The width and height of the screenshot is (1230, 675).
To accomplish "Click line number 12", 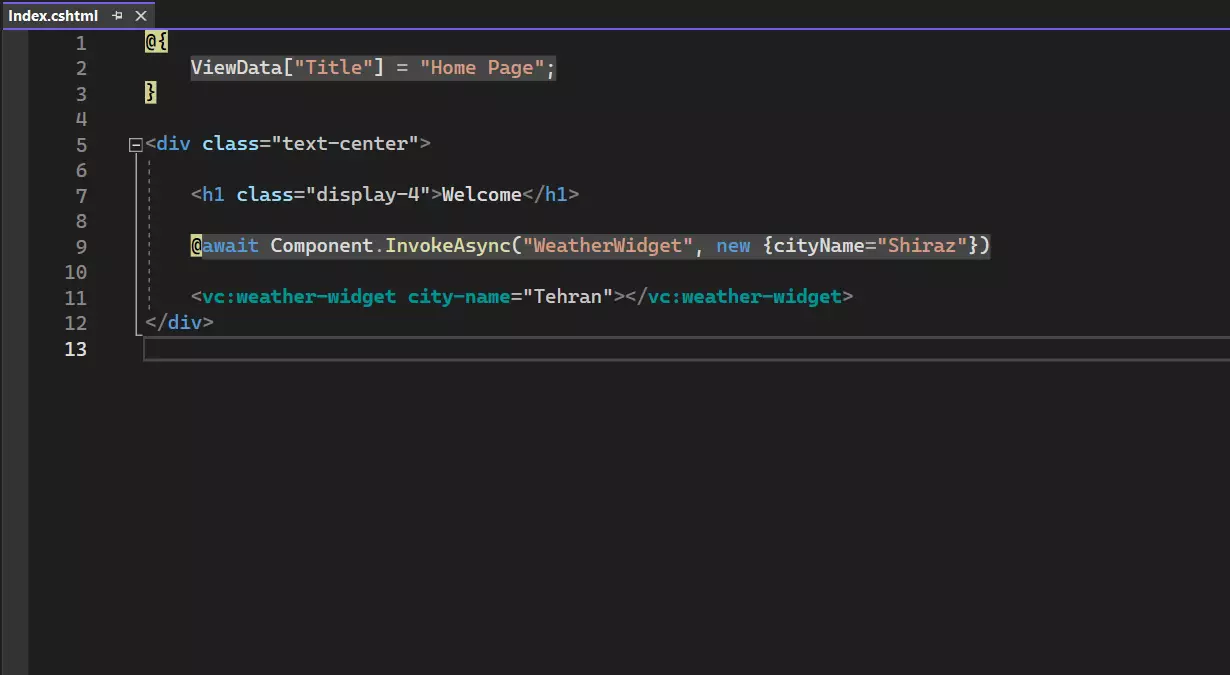I will coord(76,323).
